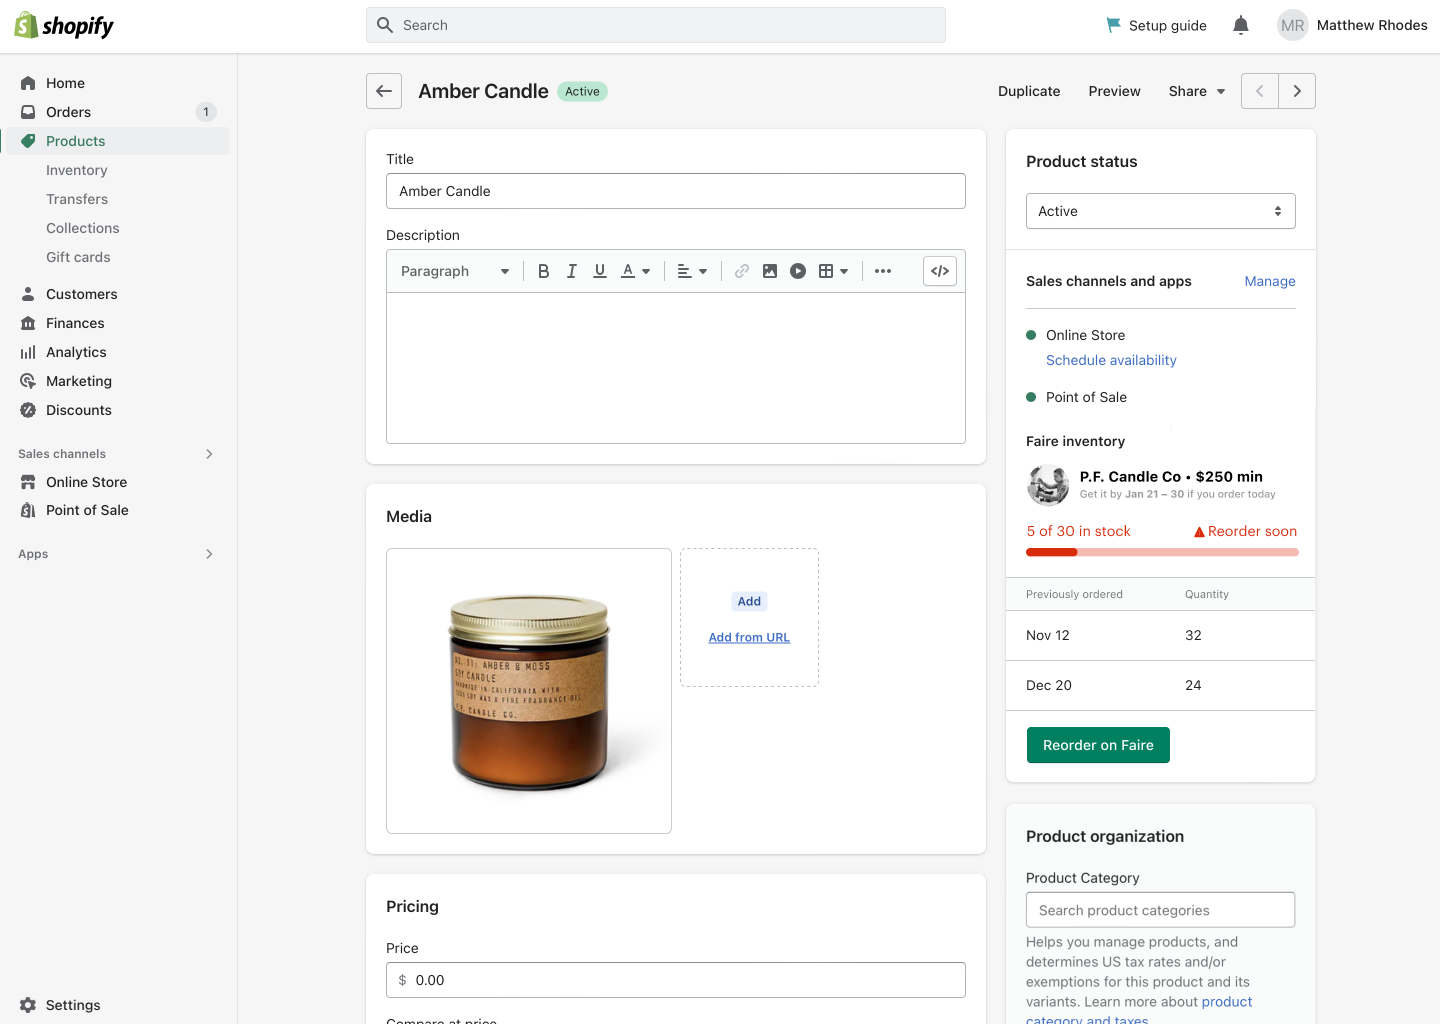Open the text color dropdown arrow

646,270
